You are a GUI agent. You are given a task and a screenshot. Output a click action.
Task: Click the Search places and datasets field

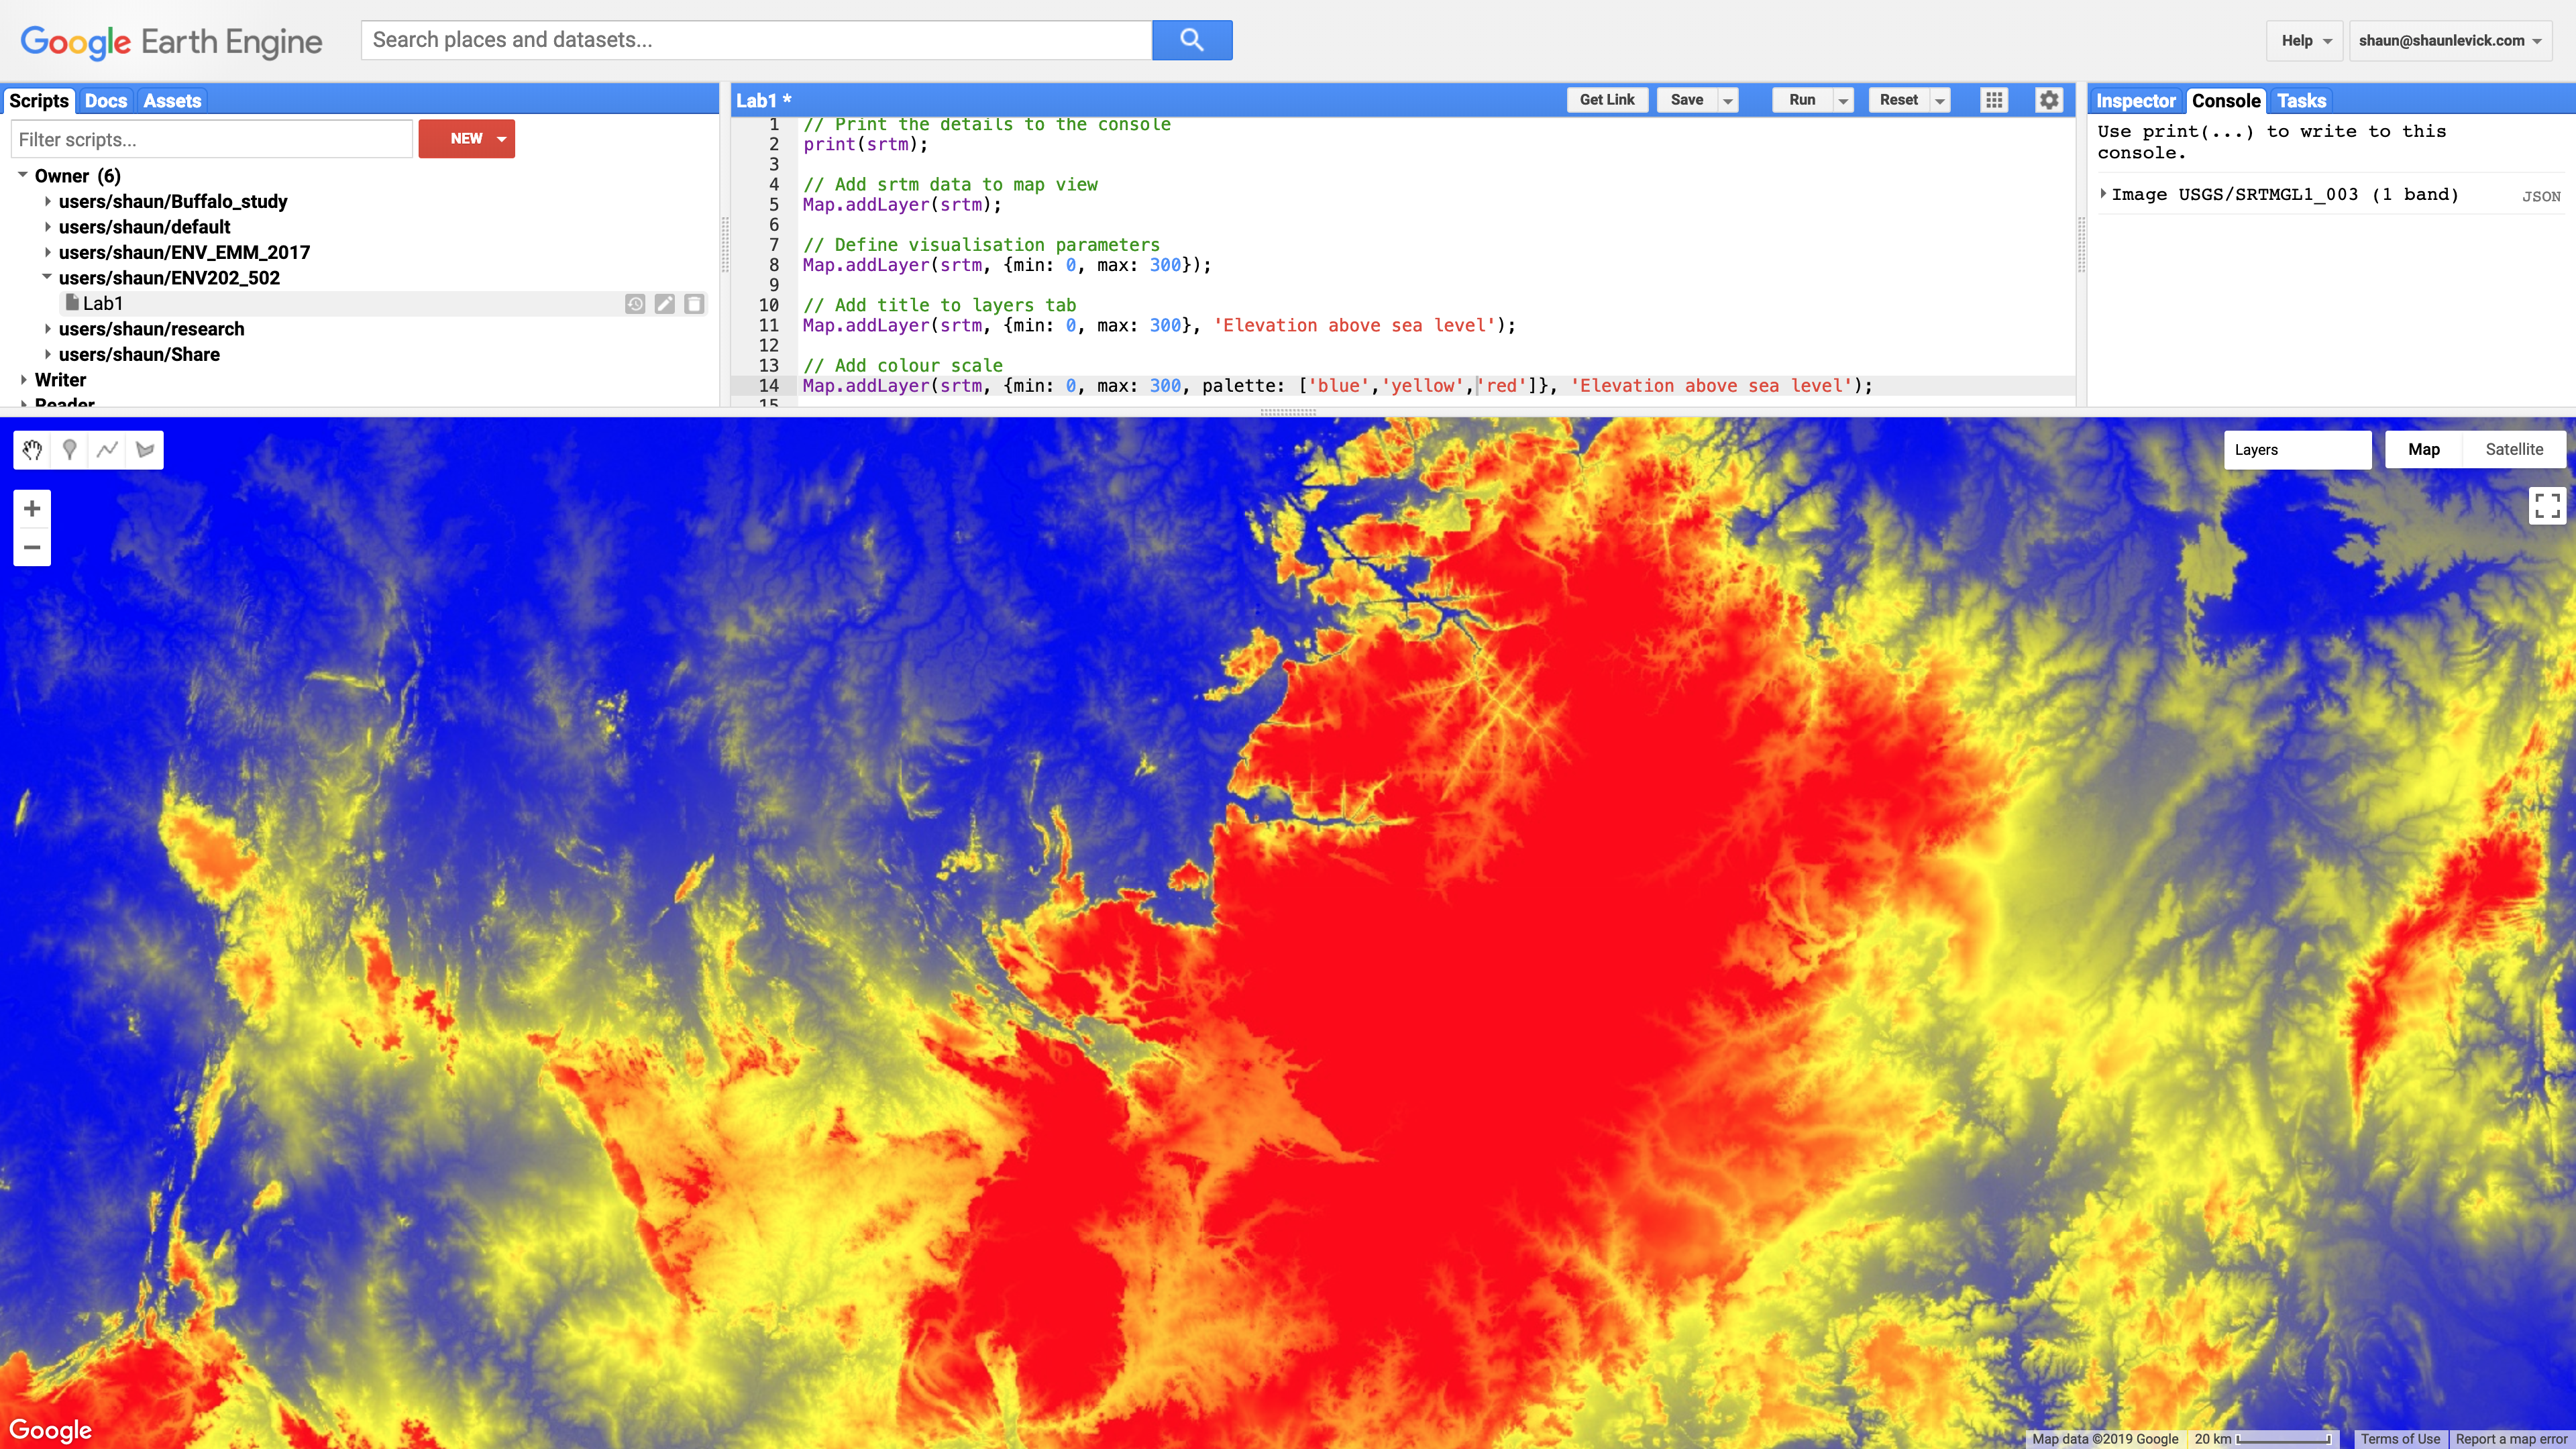click(756, 40)
